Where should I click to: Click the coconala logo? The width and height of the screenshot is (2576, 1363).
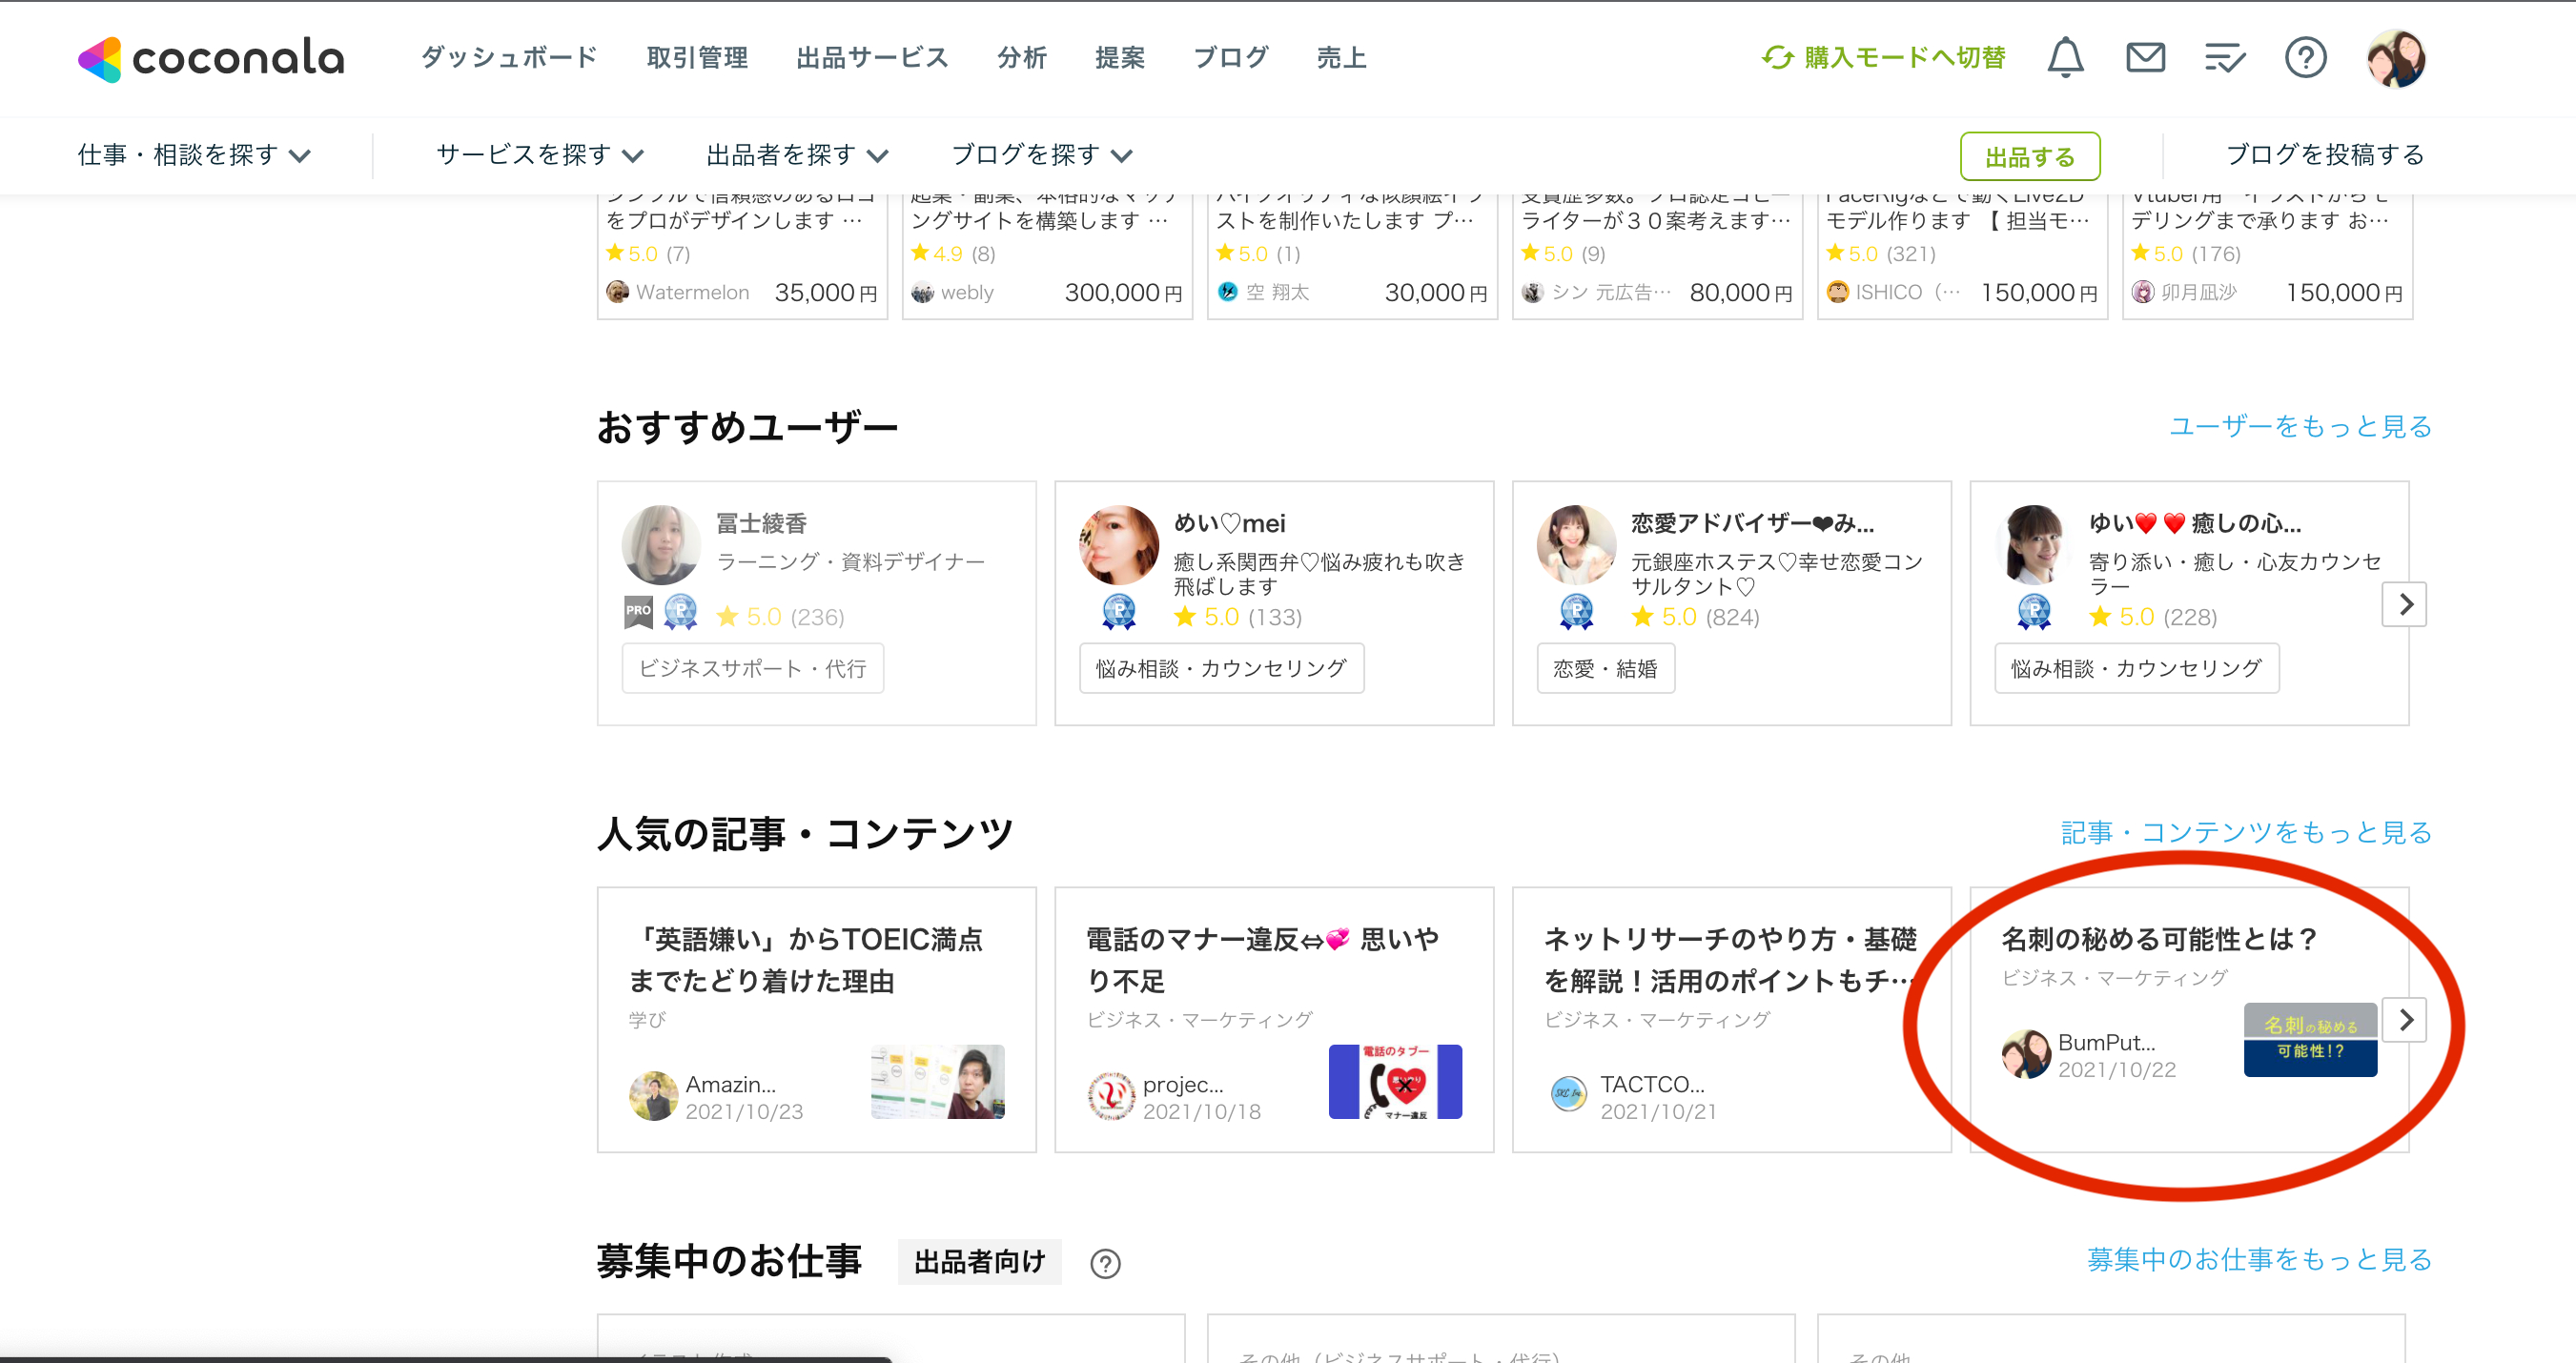coord(210,59)
